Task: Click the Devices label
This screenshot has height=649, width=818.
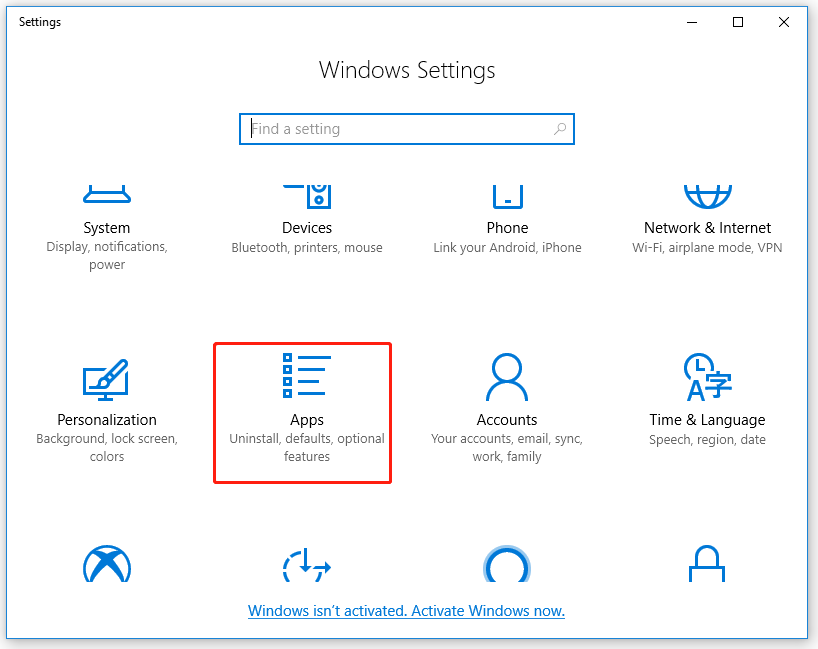Action: coord(307,228)
